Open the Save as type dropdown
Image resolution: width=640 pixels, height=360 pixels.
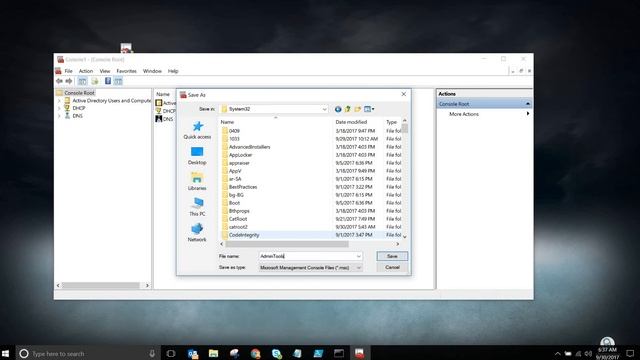(x=358, y=268)
